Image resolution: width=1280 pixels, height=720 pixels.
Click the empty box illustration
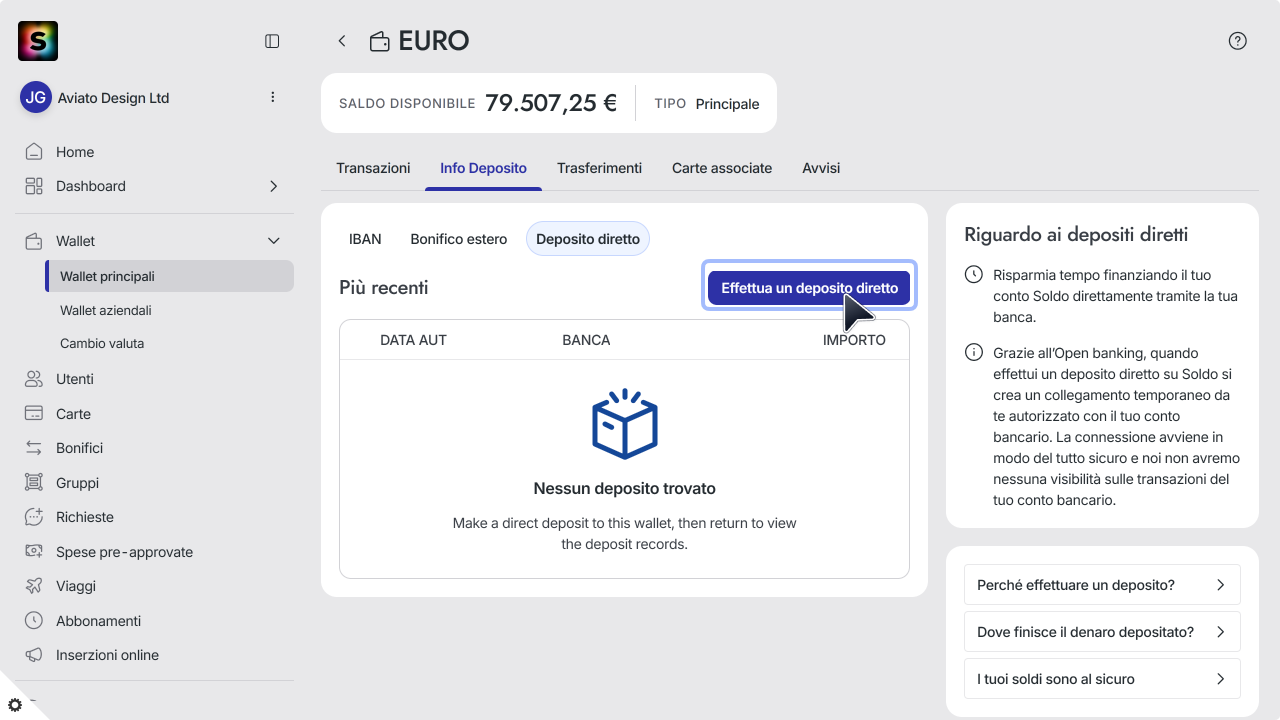click(x=625, y=424)
